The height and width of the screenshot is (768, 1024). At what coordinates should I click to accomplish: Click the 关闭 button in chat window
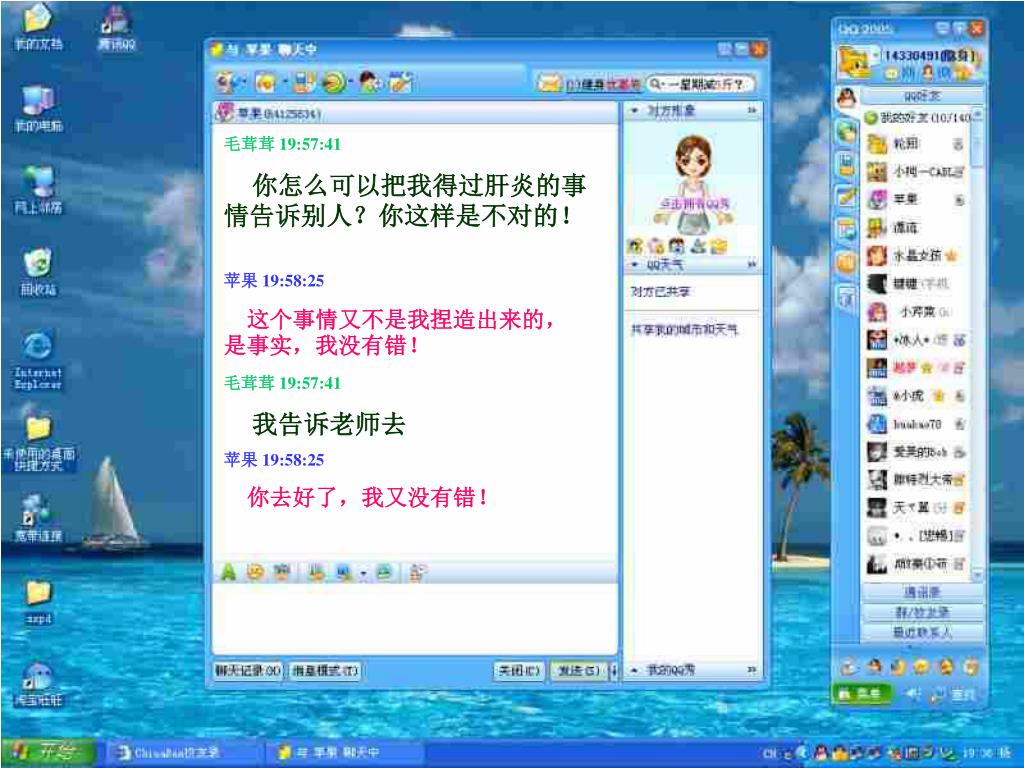pos(519,671)
